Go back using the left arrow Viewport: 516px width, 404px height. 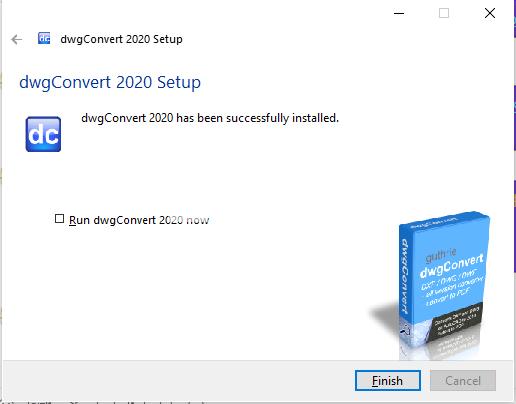(16, 39)
